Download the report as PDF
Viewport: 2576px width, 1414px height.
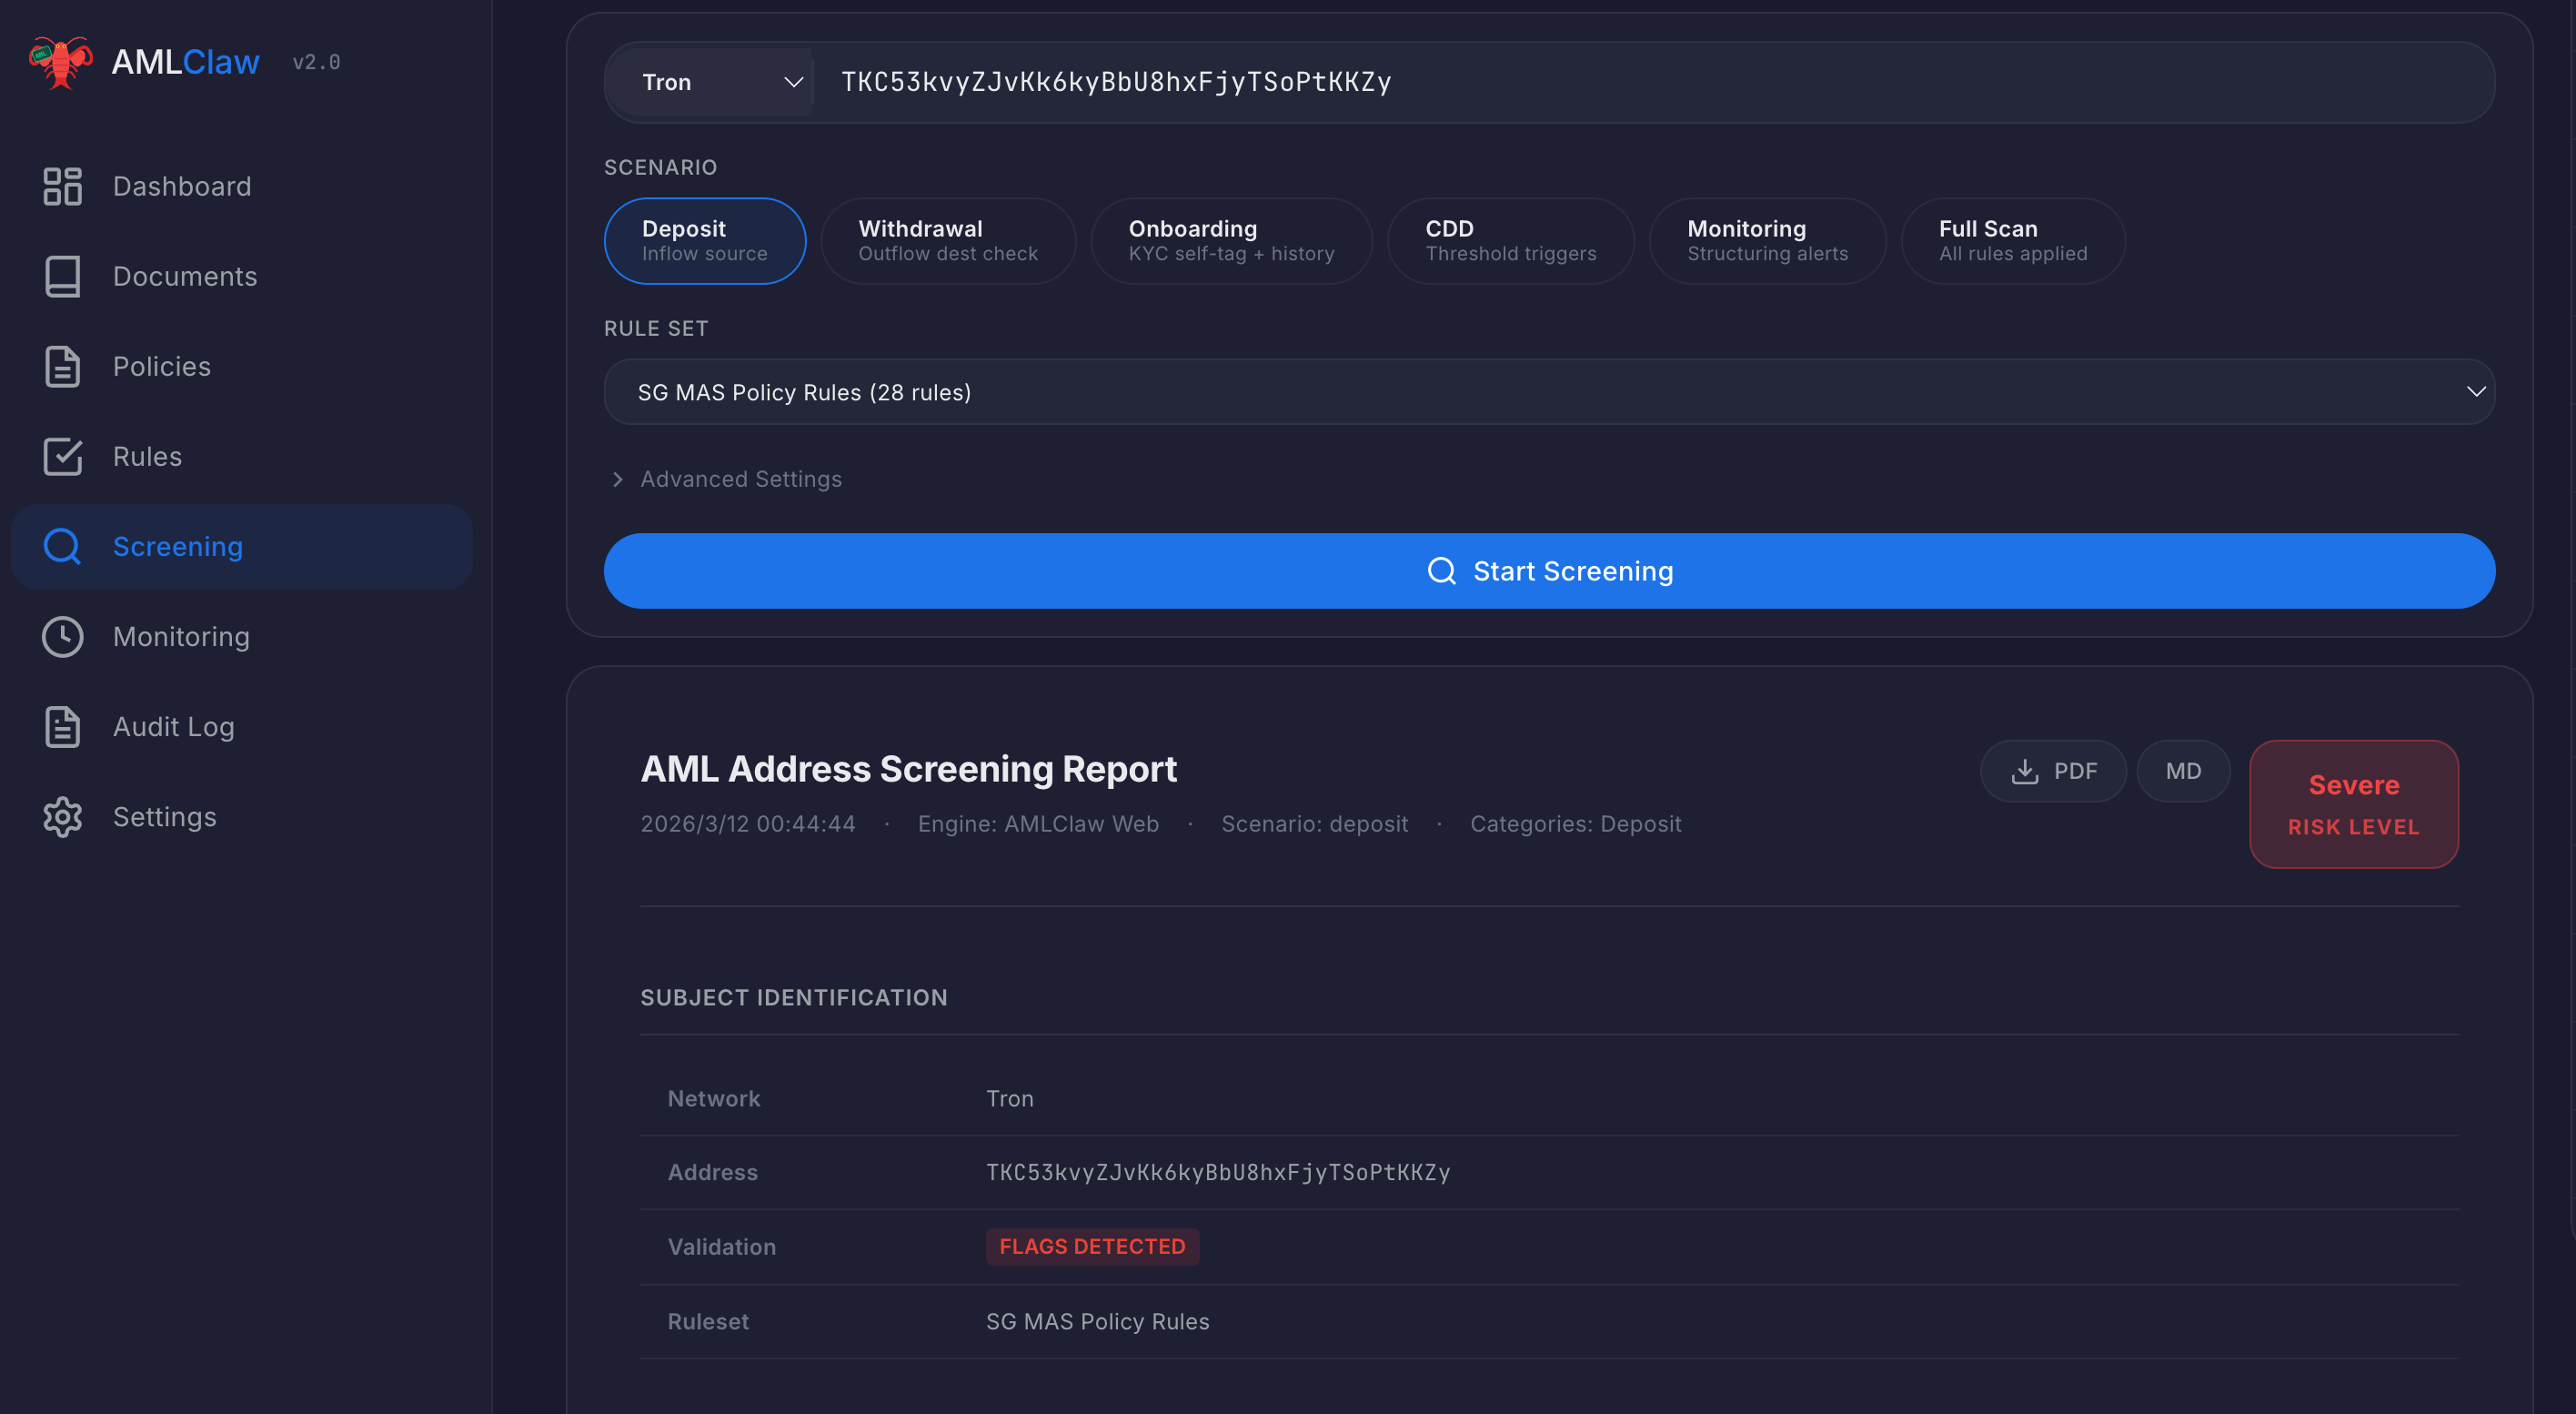2052,771
